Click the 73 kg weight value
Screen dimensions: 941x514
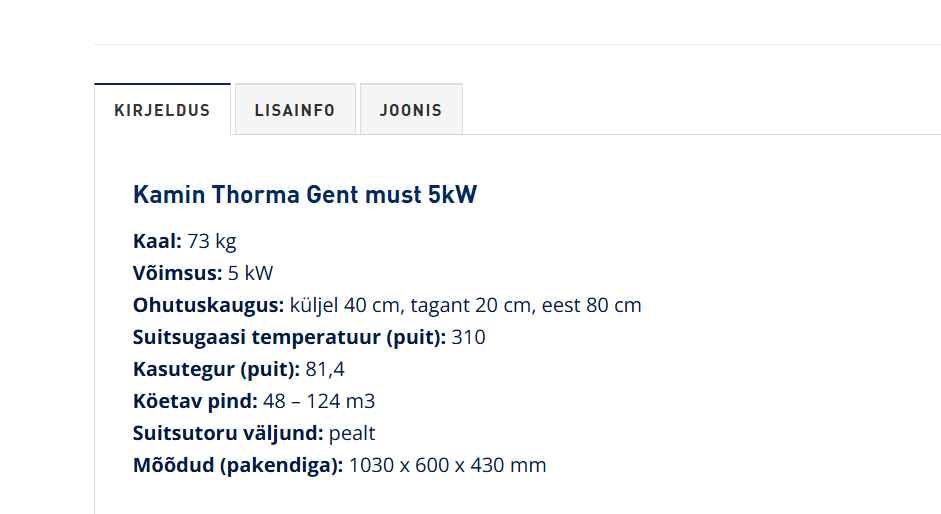click(211, 241)
